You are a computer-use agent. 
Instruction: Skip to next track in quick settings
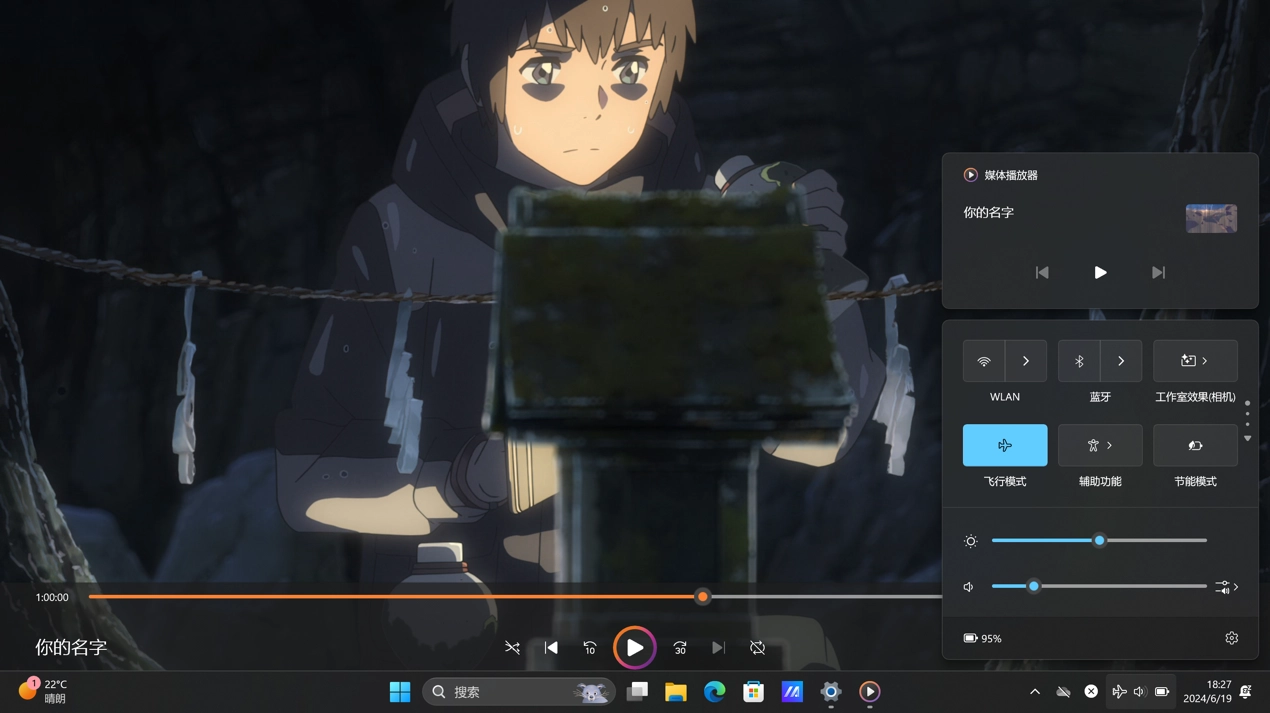1158,272
